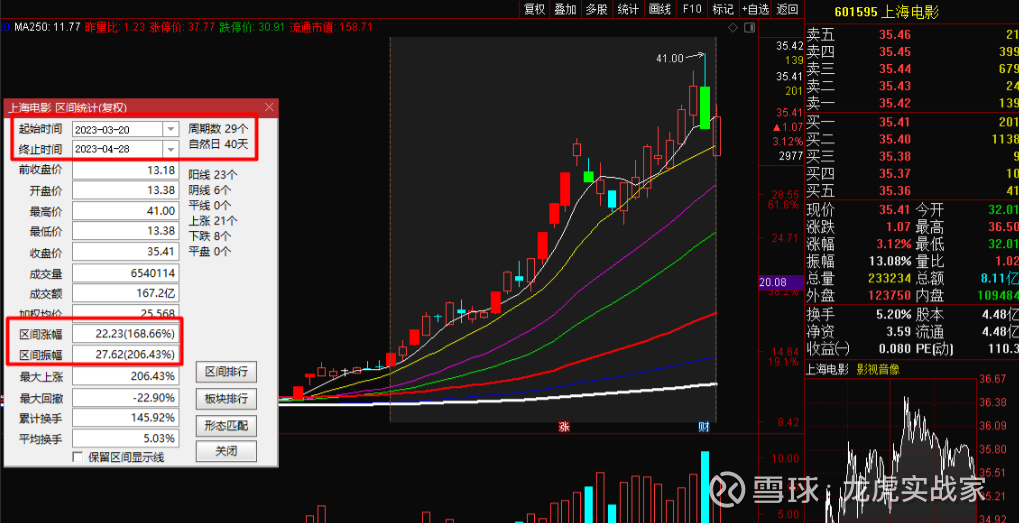Click 涨停价: 37.77 label
Viewport: 1019px width, 523px height.
[x=182, y=27]
